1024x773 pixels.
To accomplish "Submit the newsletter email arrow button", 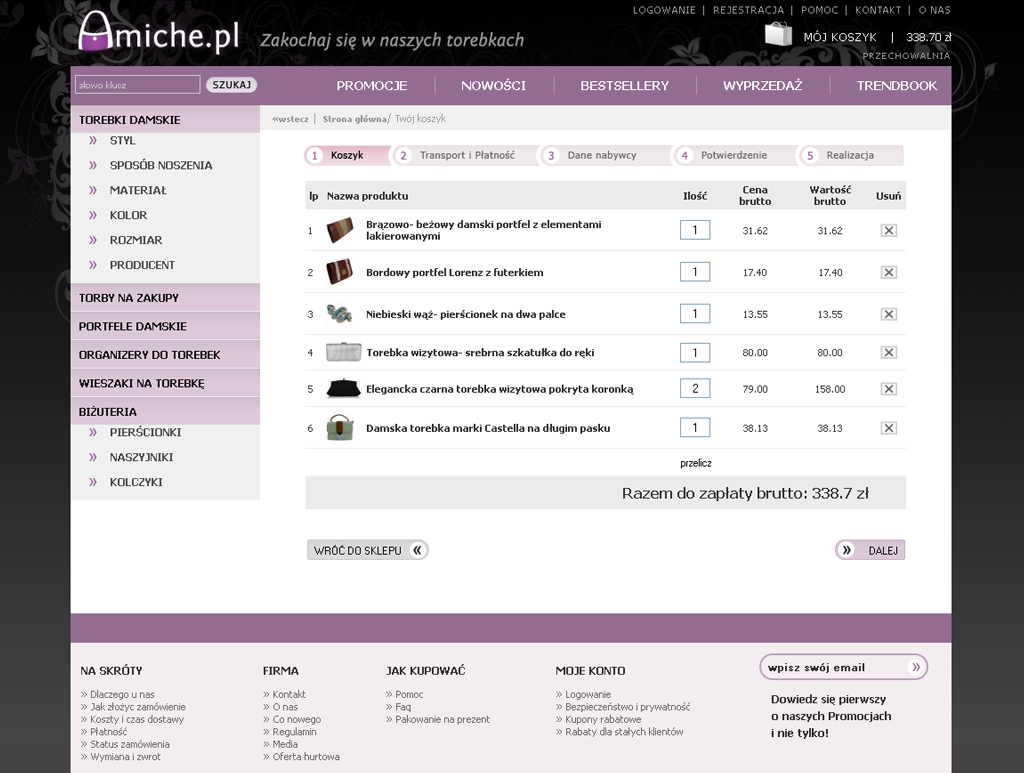I will click(915, 667).
